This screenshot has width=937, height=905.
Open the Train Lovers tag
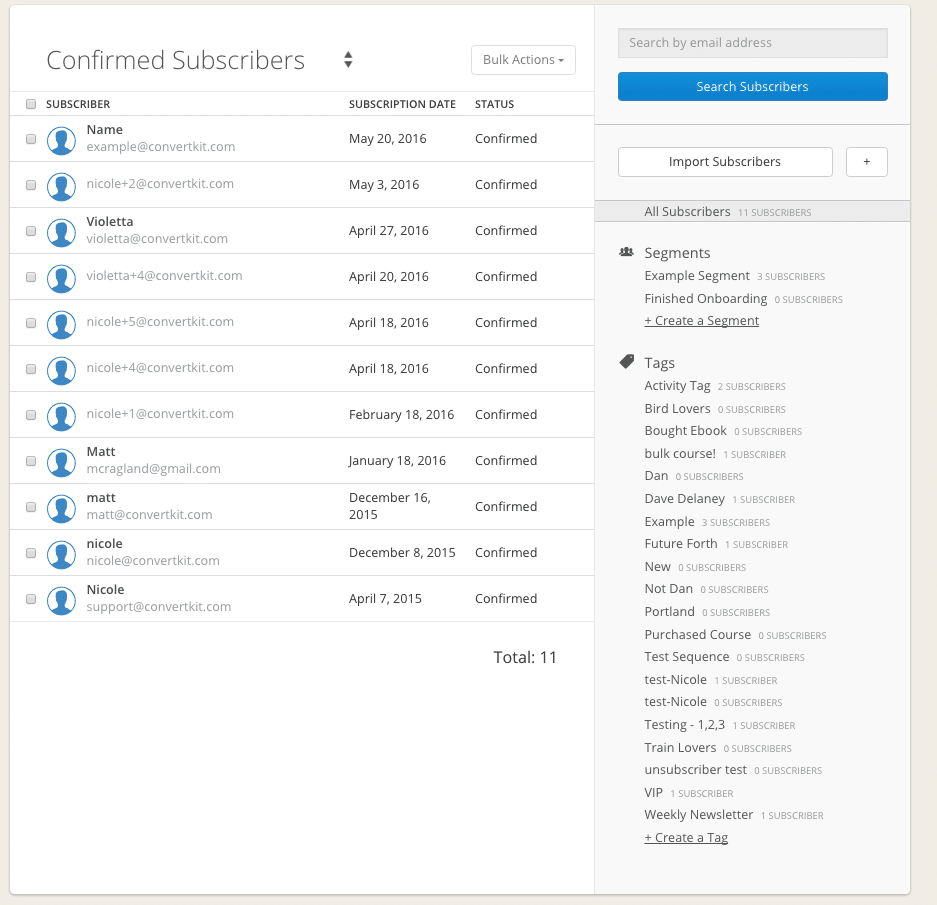pos(680,748)
